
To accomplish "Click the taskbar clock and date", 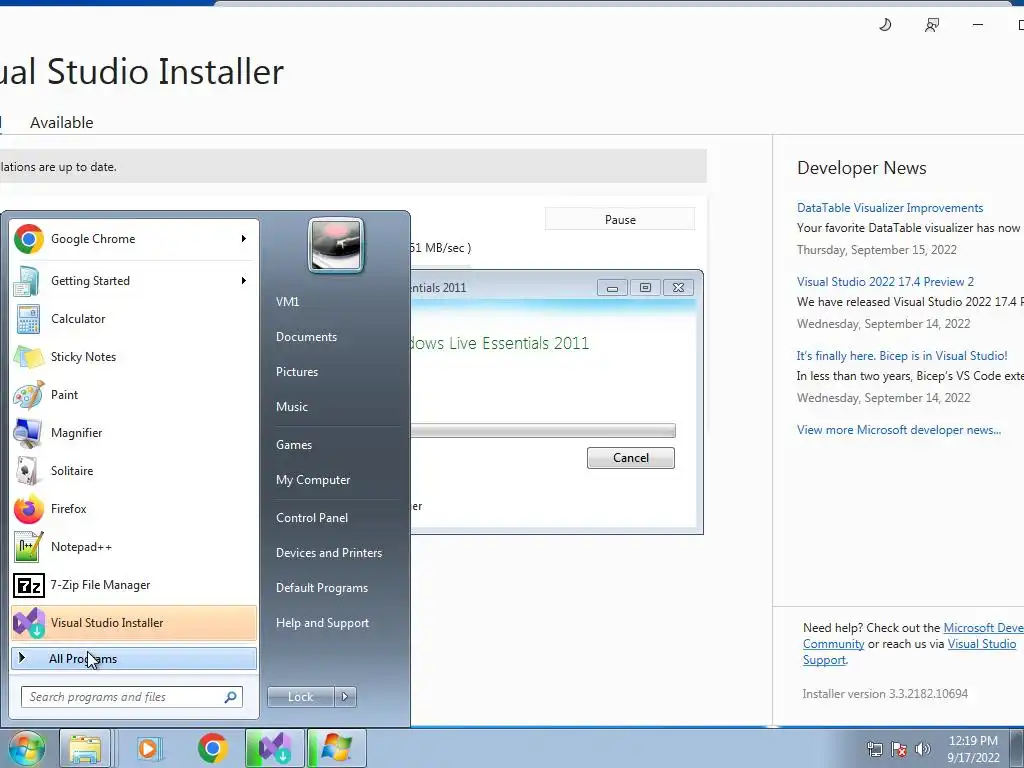I will pos(973,749).
